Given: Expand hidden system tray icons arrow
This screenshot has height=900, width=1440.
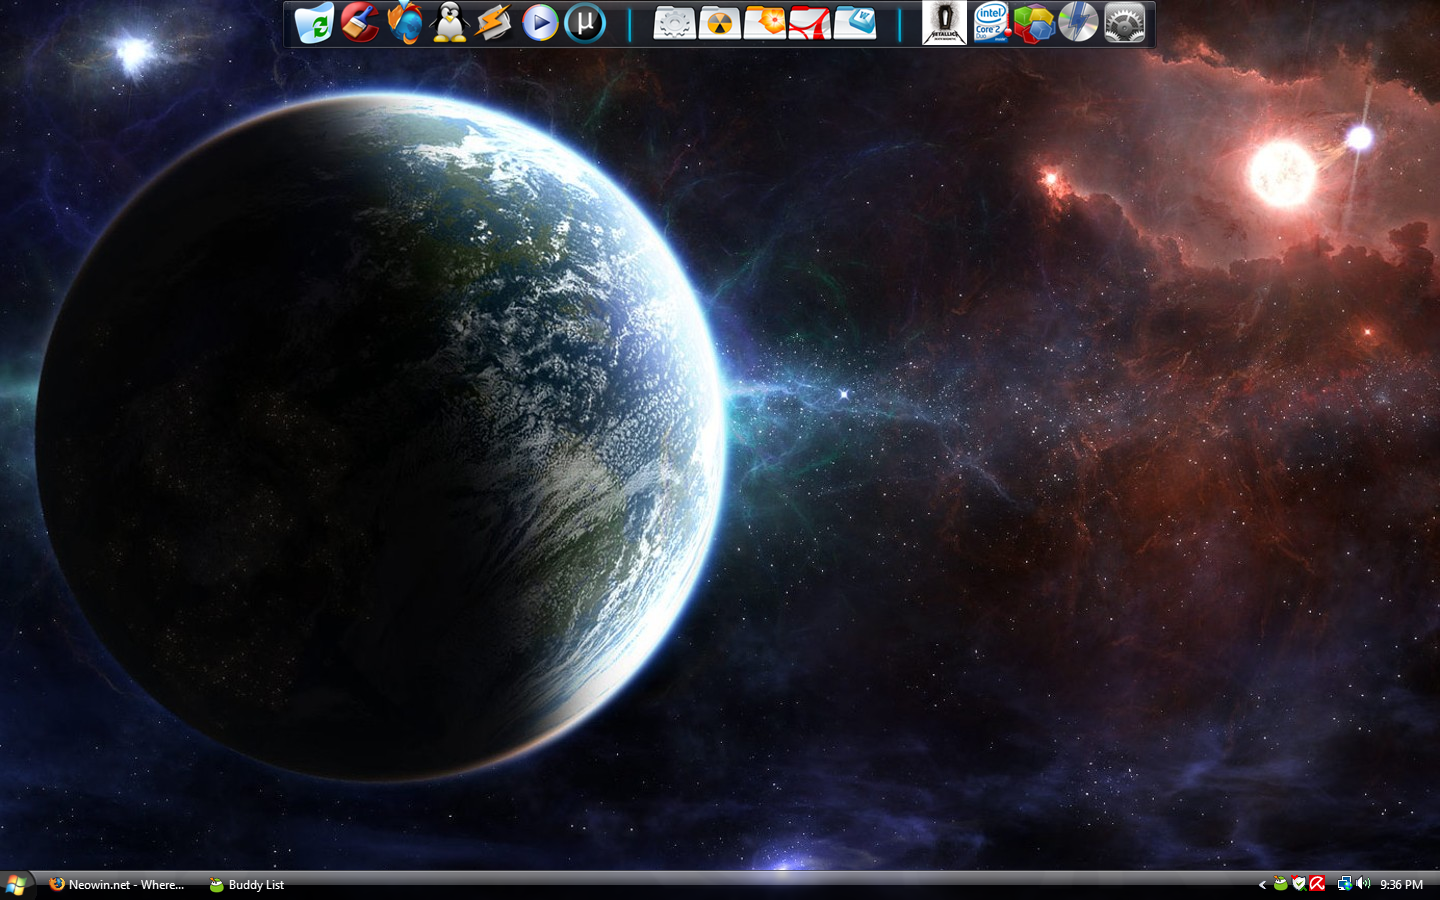Looking at the screenshot, I should 1262,885.
